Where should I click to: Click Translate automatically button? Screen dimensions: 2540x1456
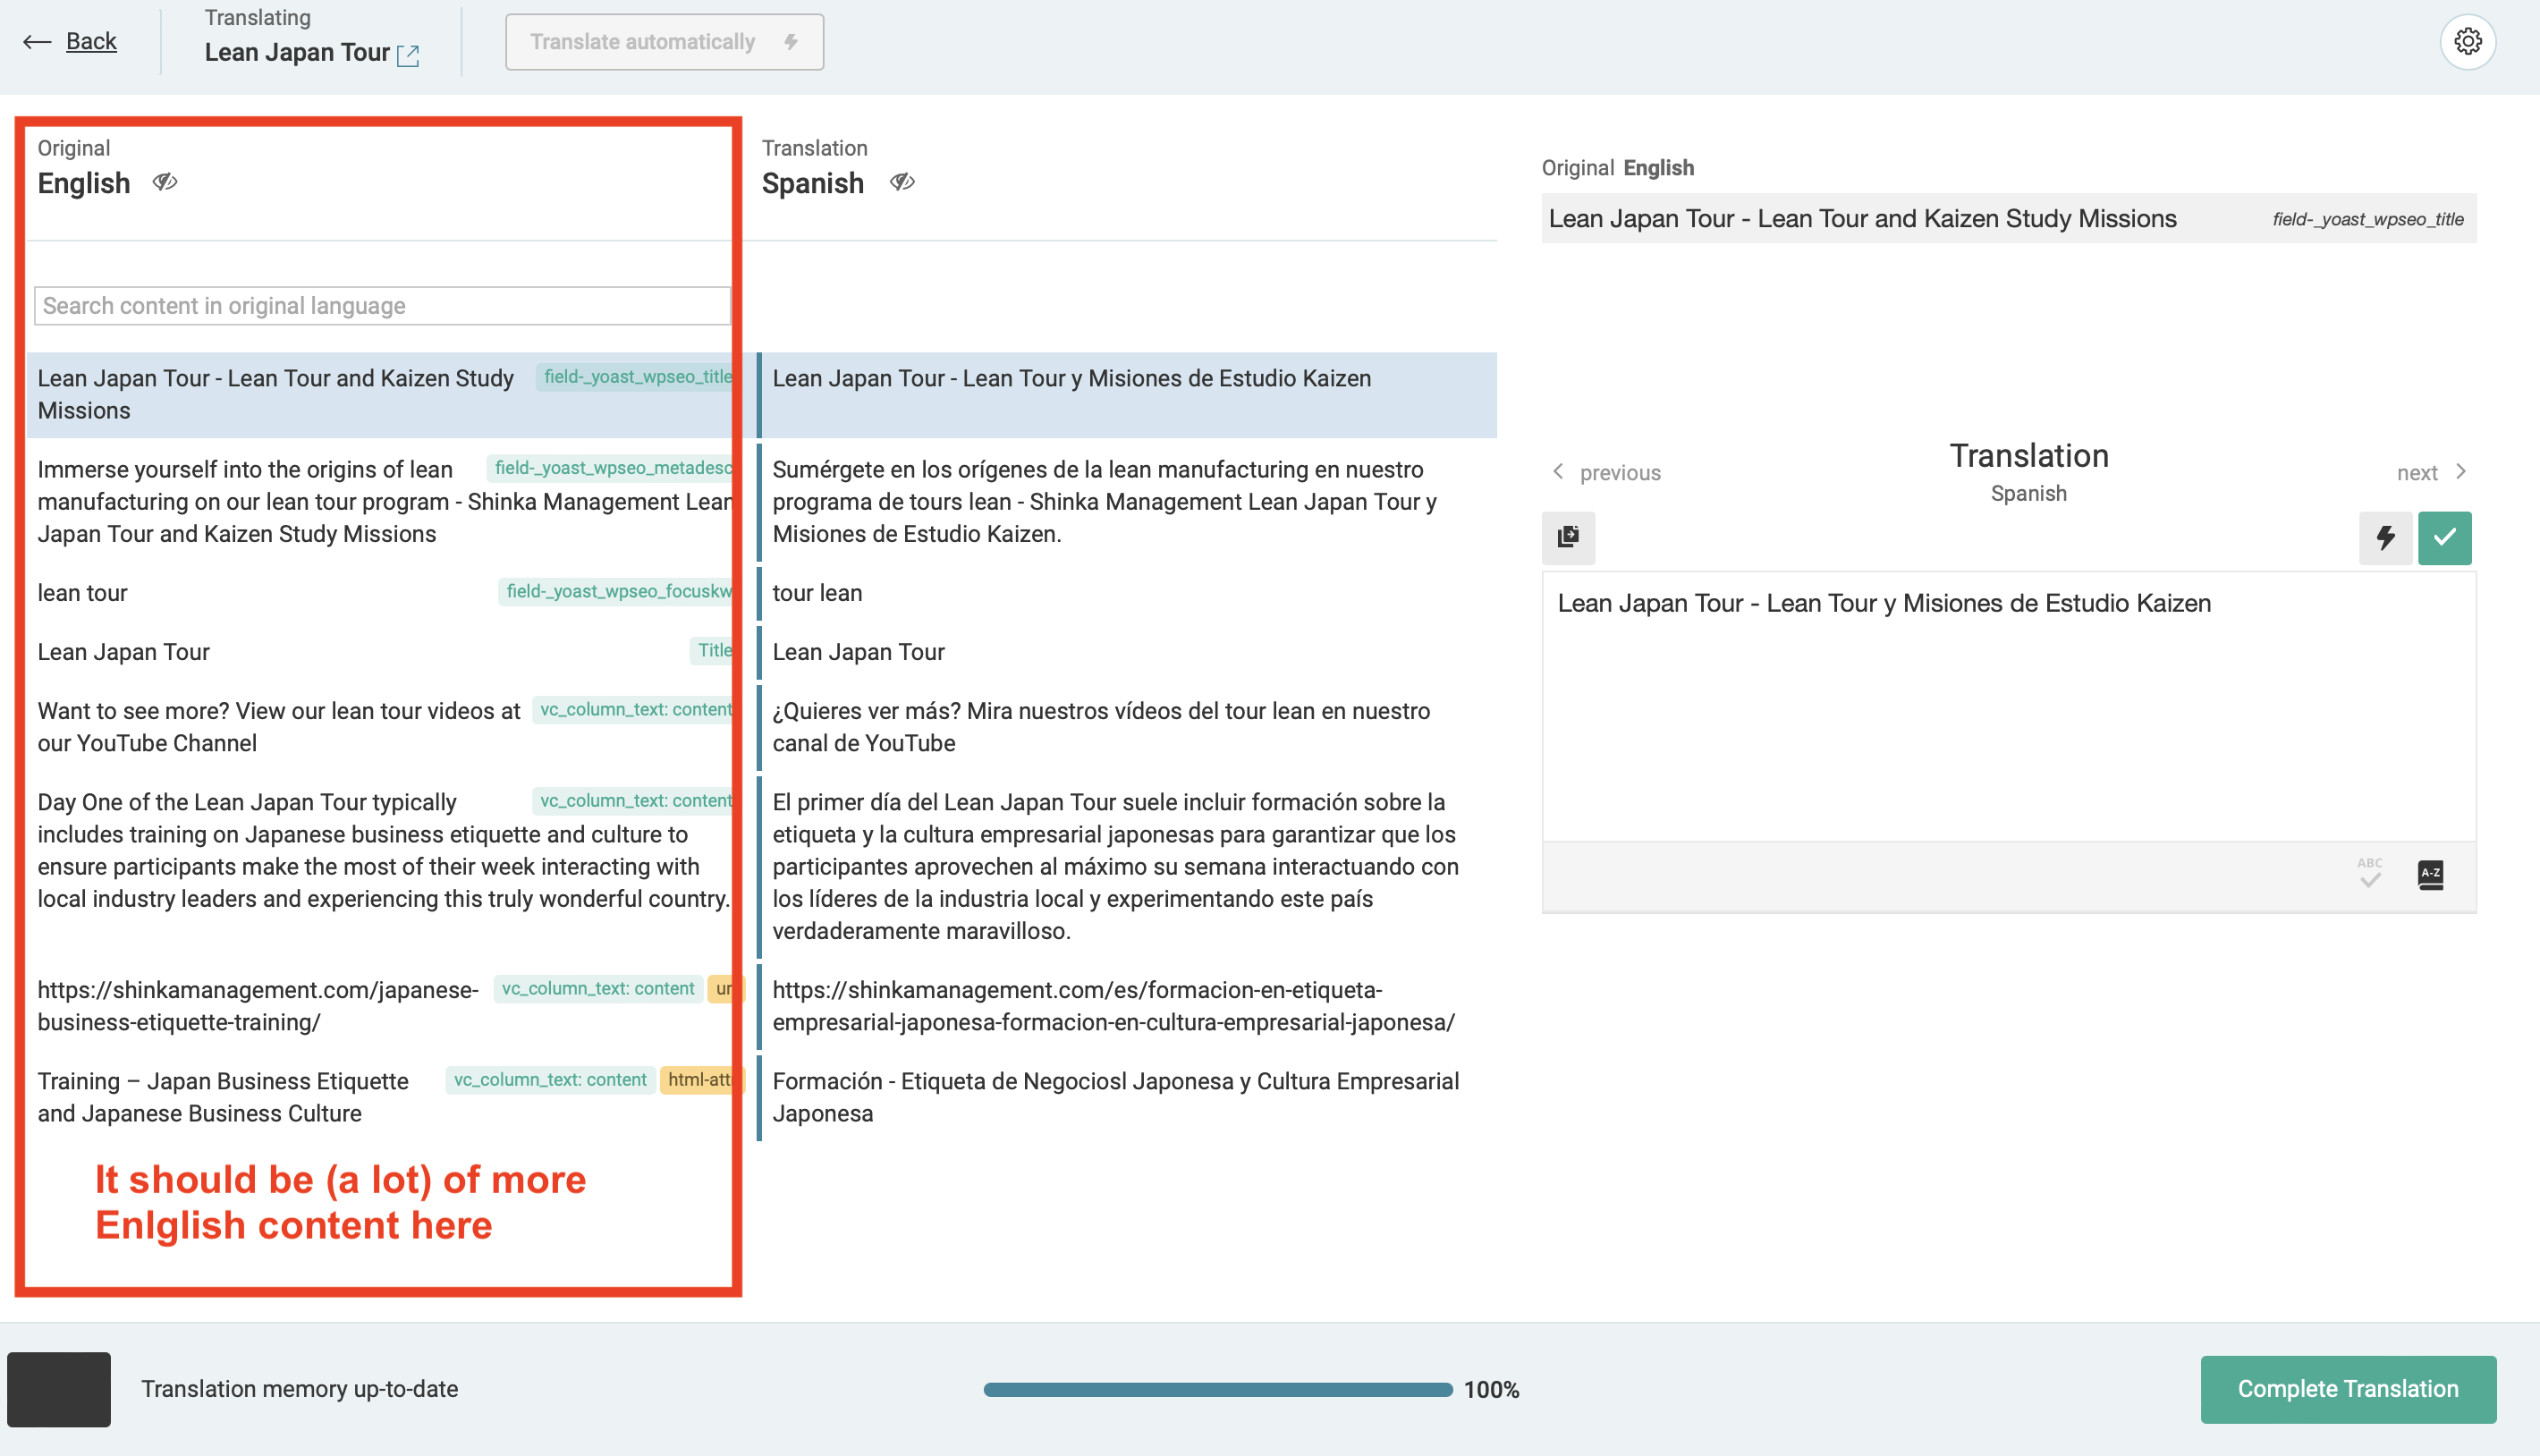pos(664,42)
